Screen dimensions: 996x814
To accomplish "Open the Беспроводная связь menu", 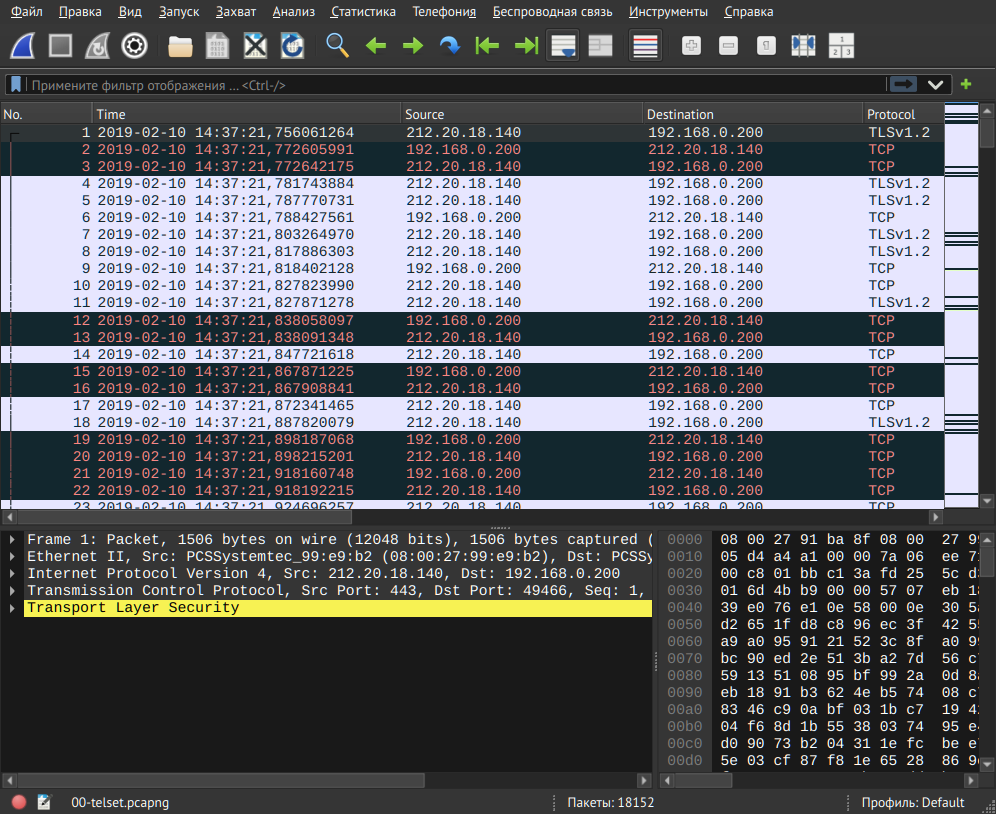I will click(x=553, y=11).
